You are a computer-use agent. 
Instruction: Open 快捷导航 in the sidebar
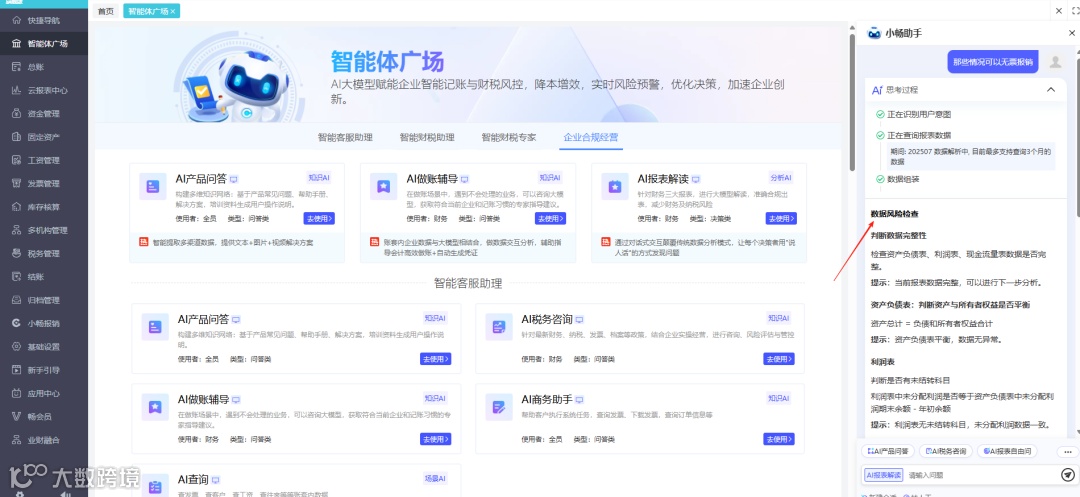43,20
